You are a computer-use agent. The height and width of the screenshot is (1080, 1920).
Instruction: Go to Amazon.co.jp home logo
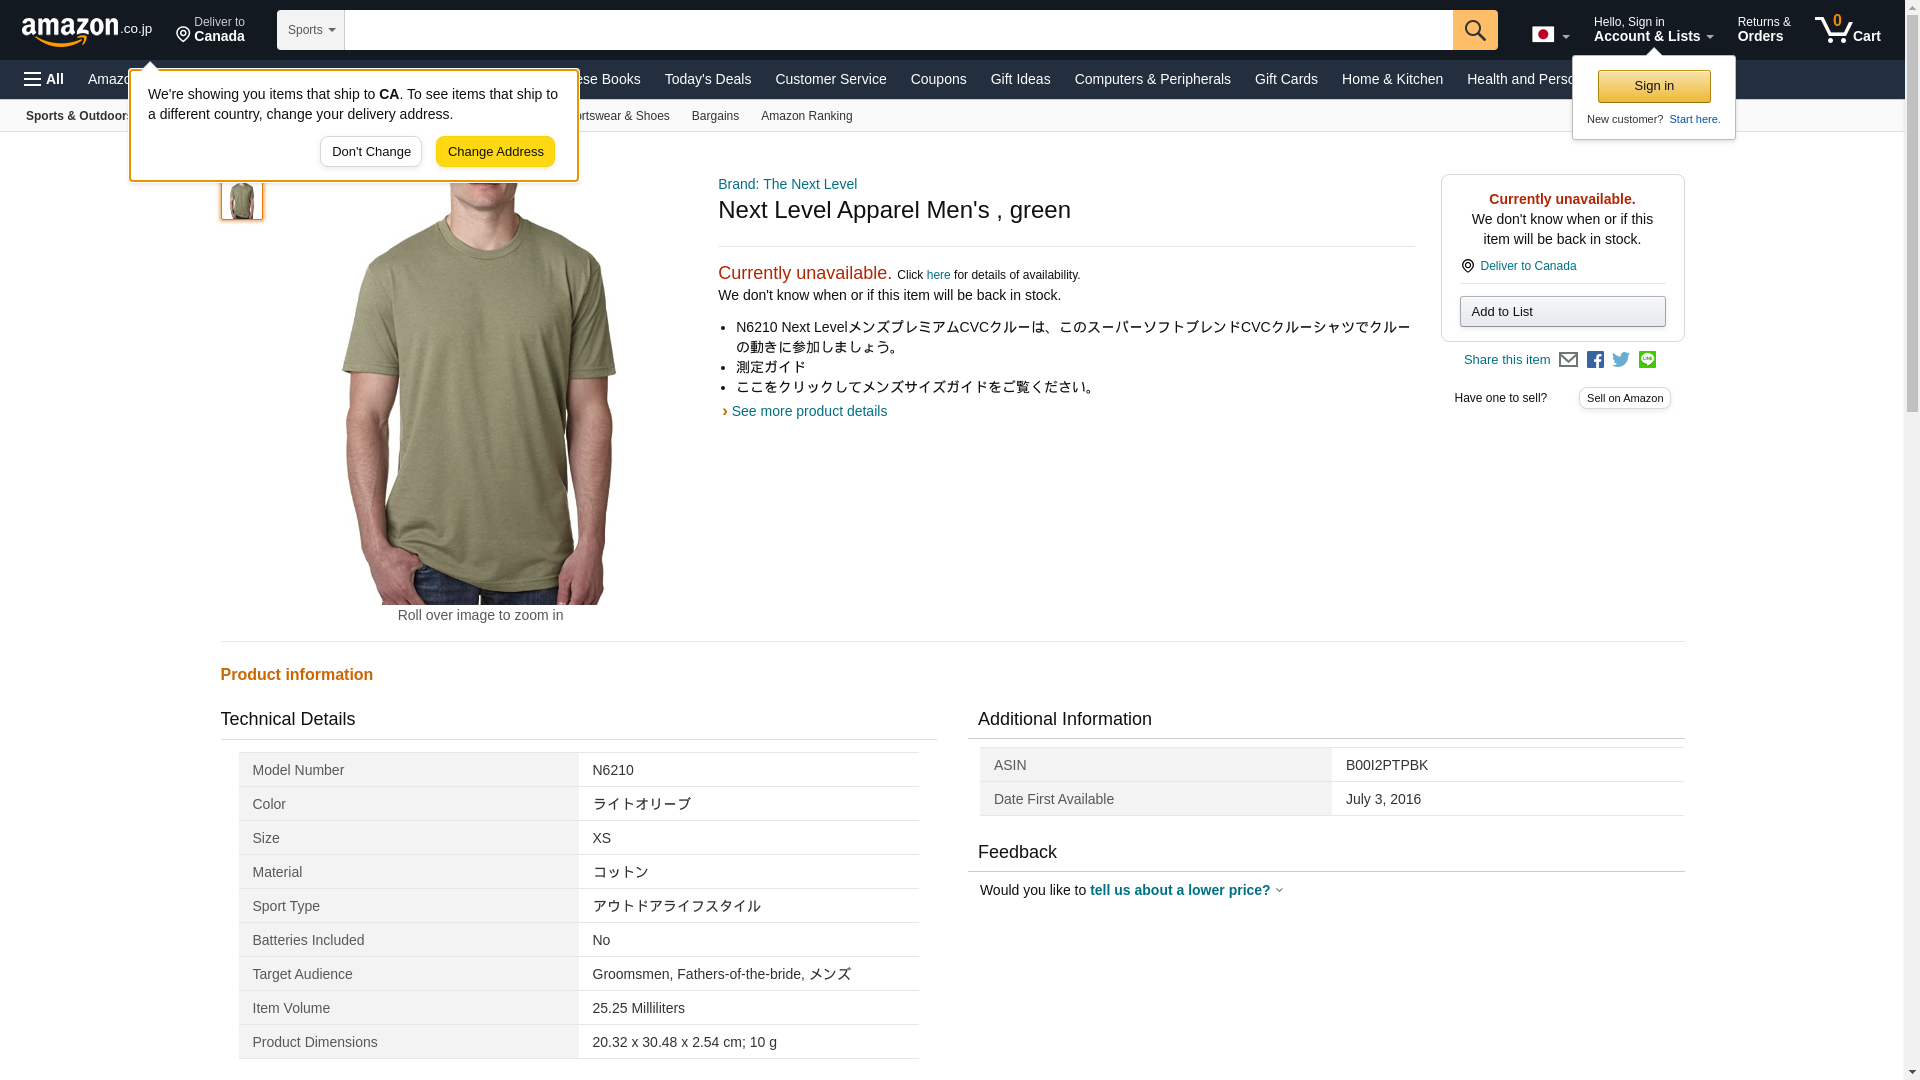(87, 31)
